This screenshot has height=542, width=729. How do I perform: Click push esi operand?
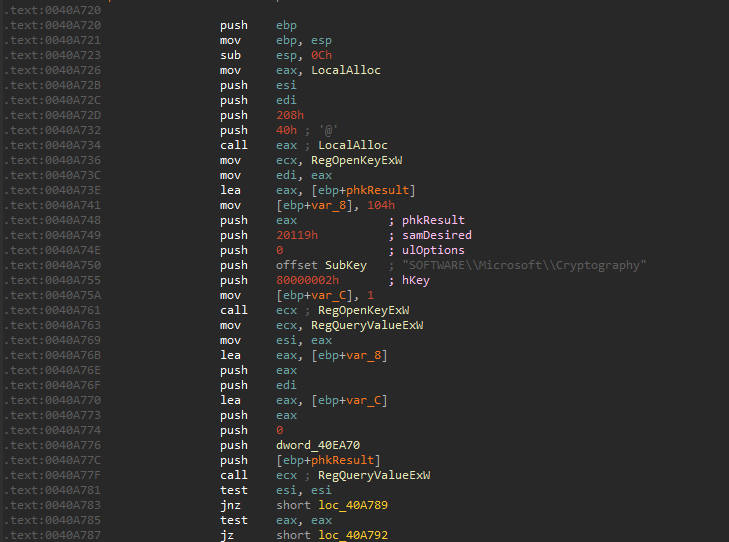pos(286,85)
